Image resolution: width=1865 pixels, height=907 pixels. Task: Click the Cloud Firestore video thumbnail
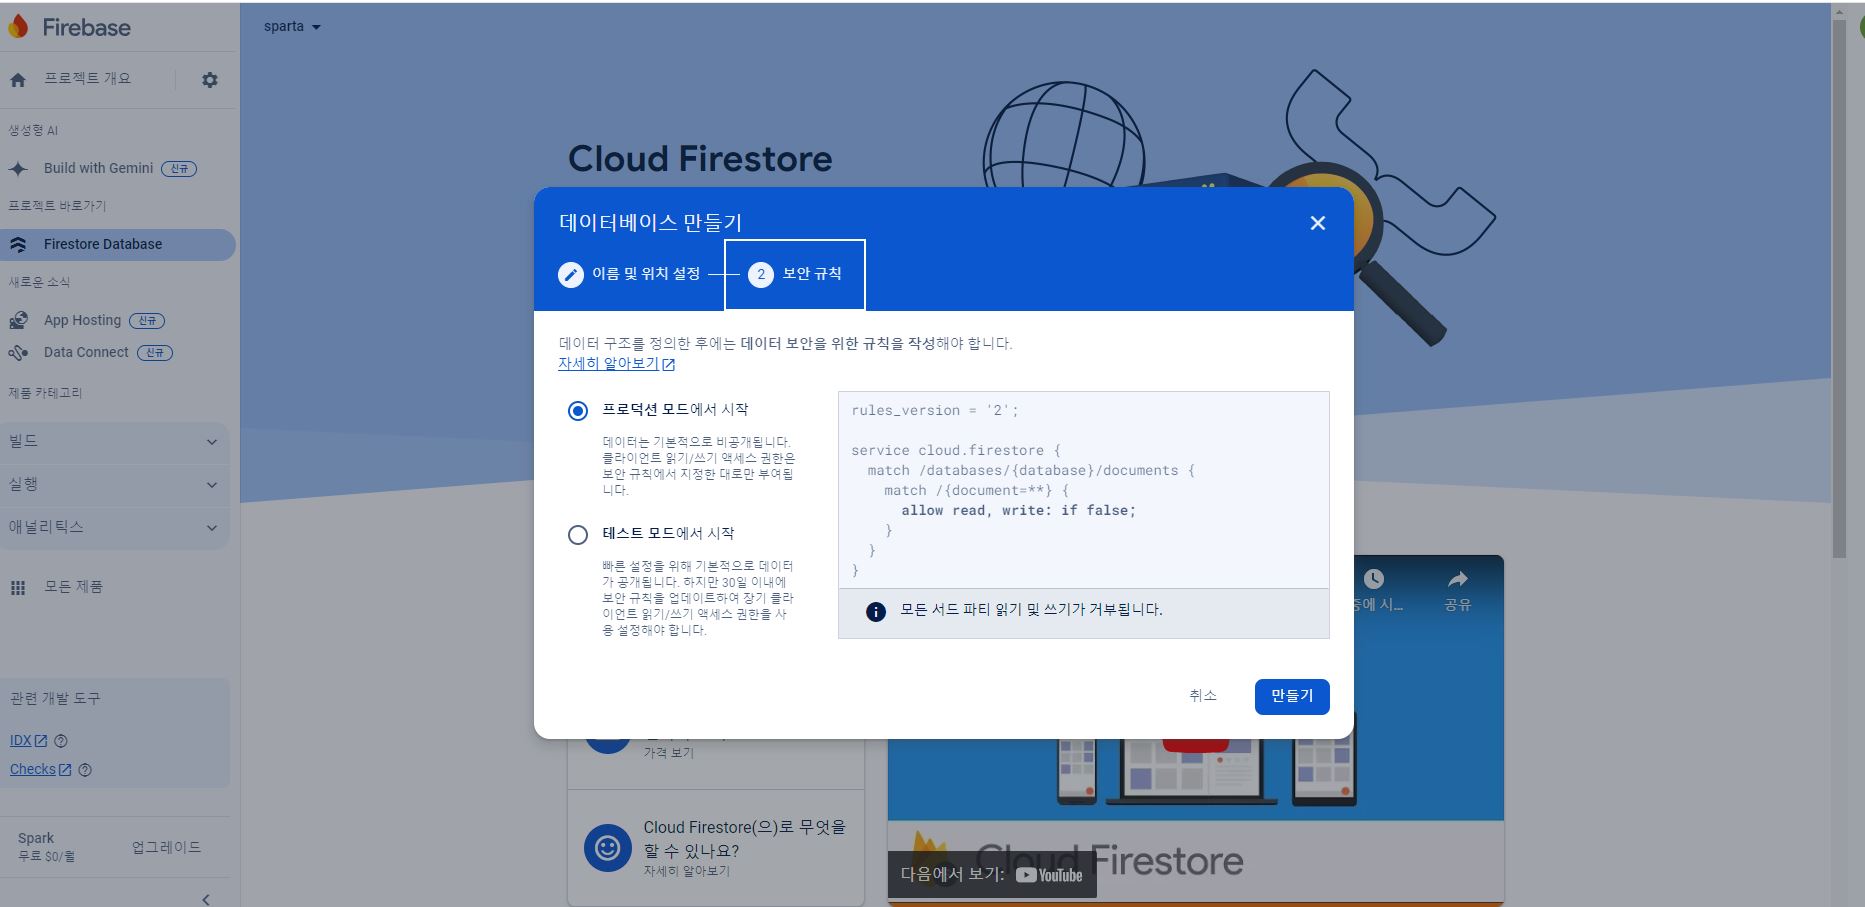point(1196,730)
